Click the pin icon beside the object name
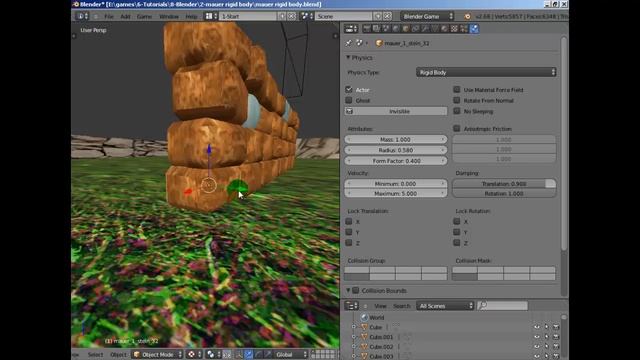This screenshot has width=640, height=360. (x=349, y=43)
